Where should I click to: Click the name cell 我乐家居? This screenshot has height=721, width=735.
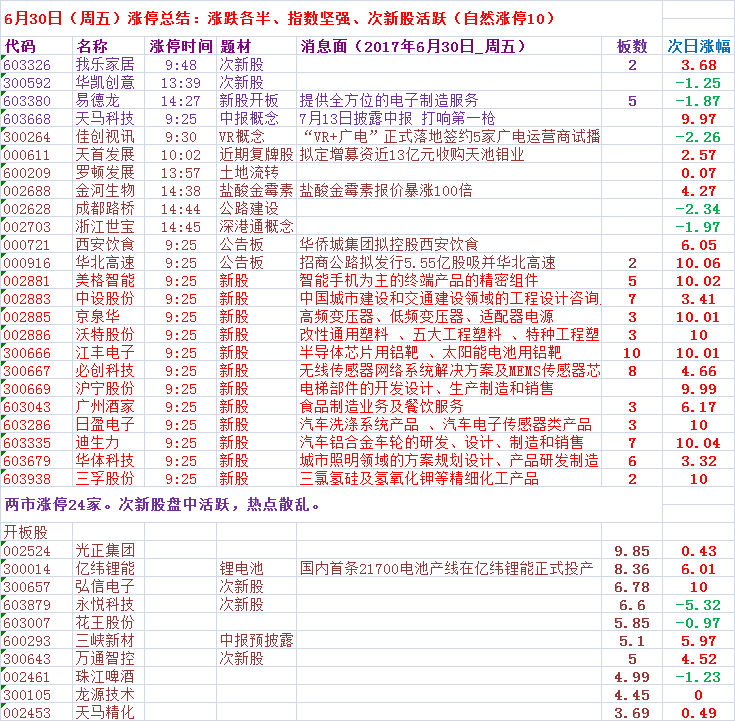[x=108, y=65]
